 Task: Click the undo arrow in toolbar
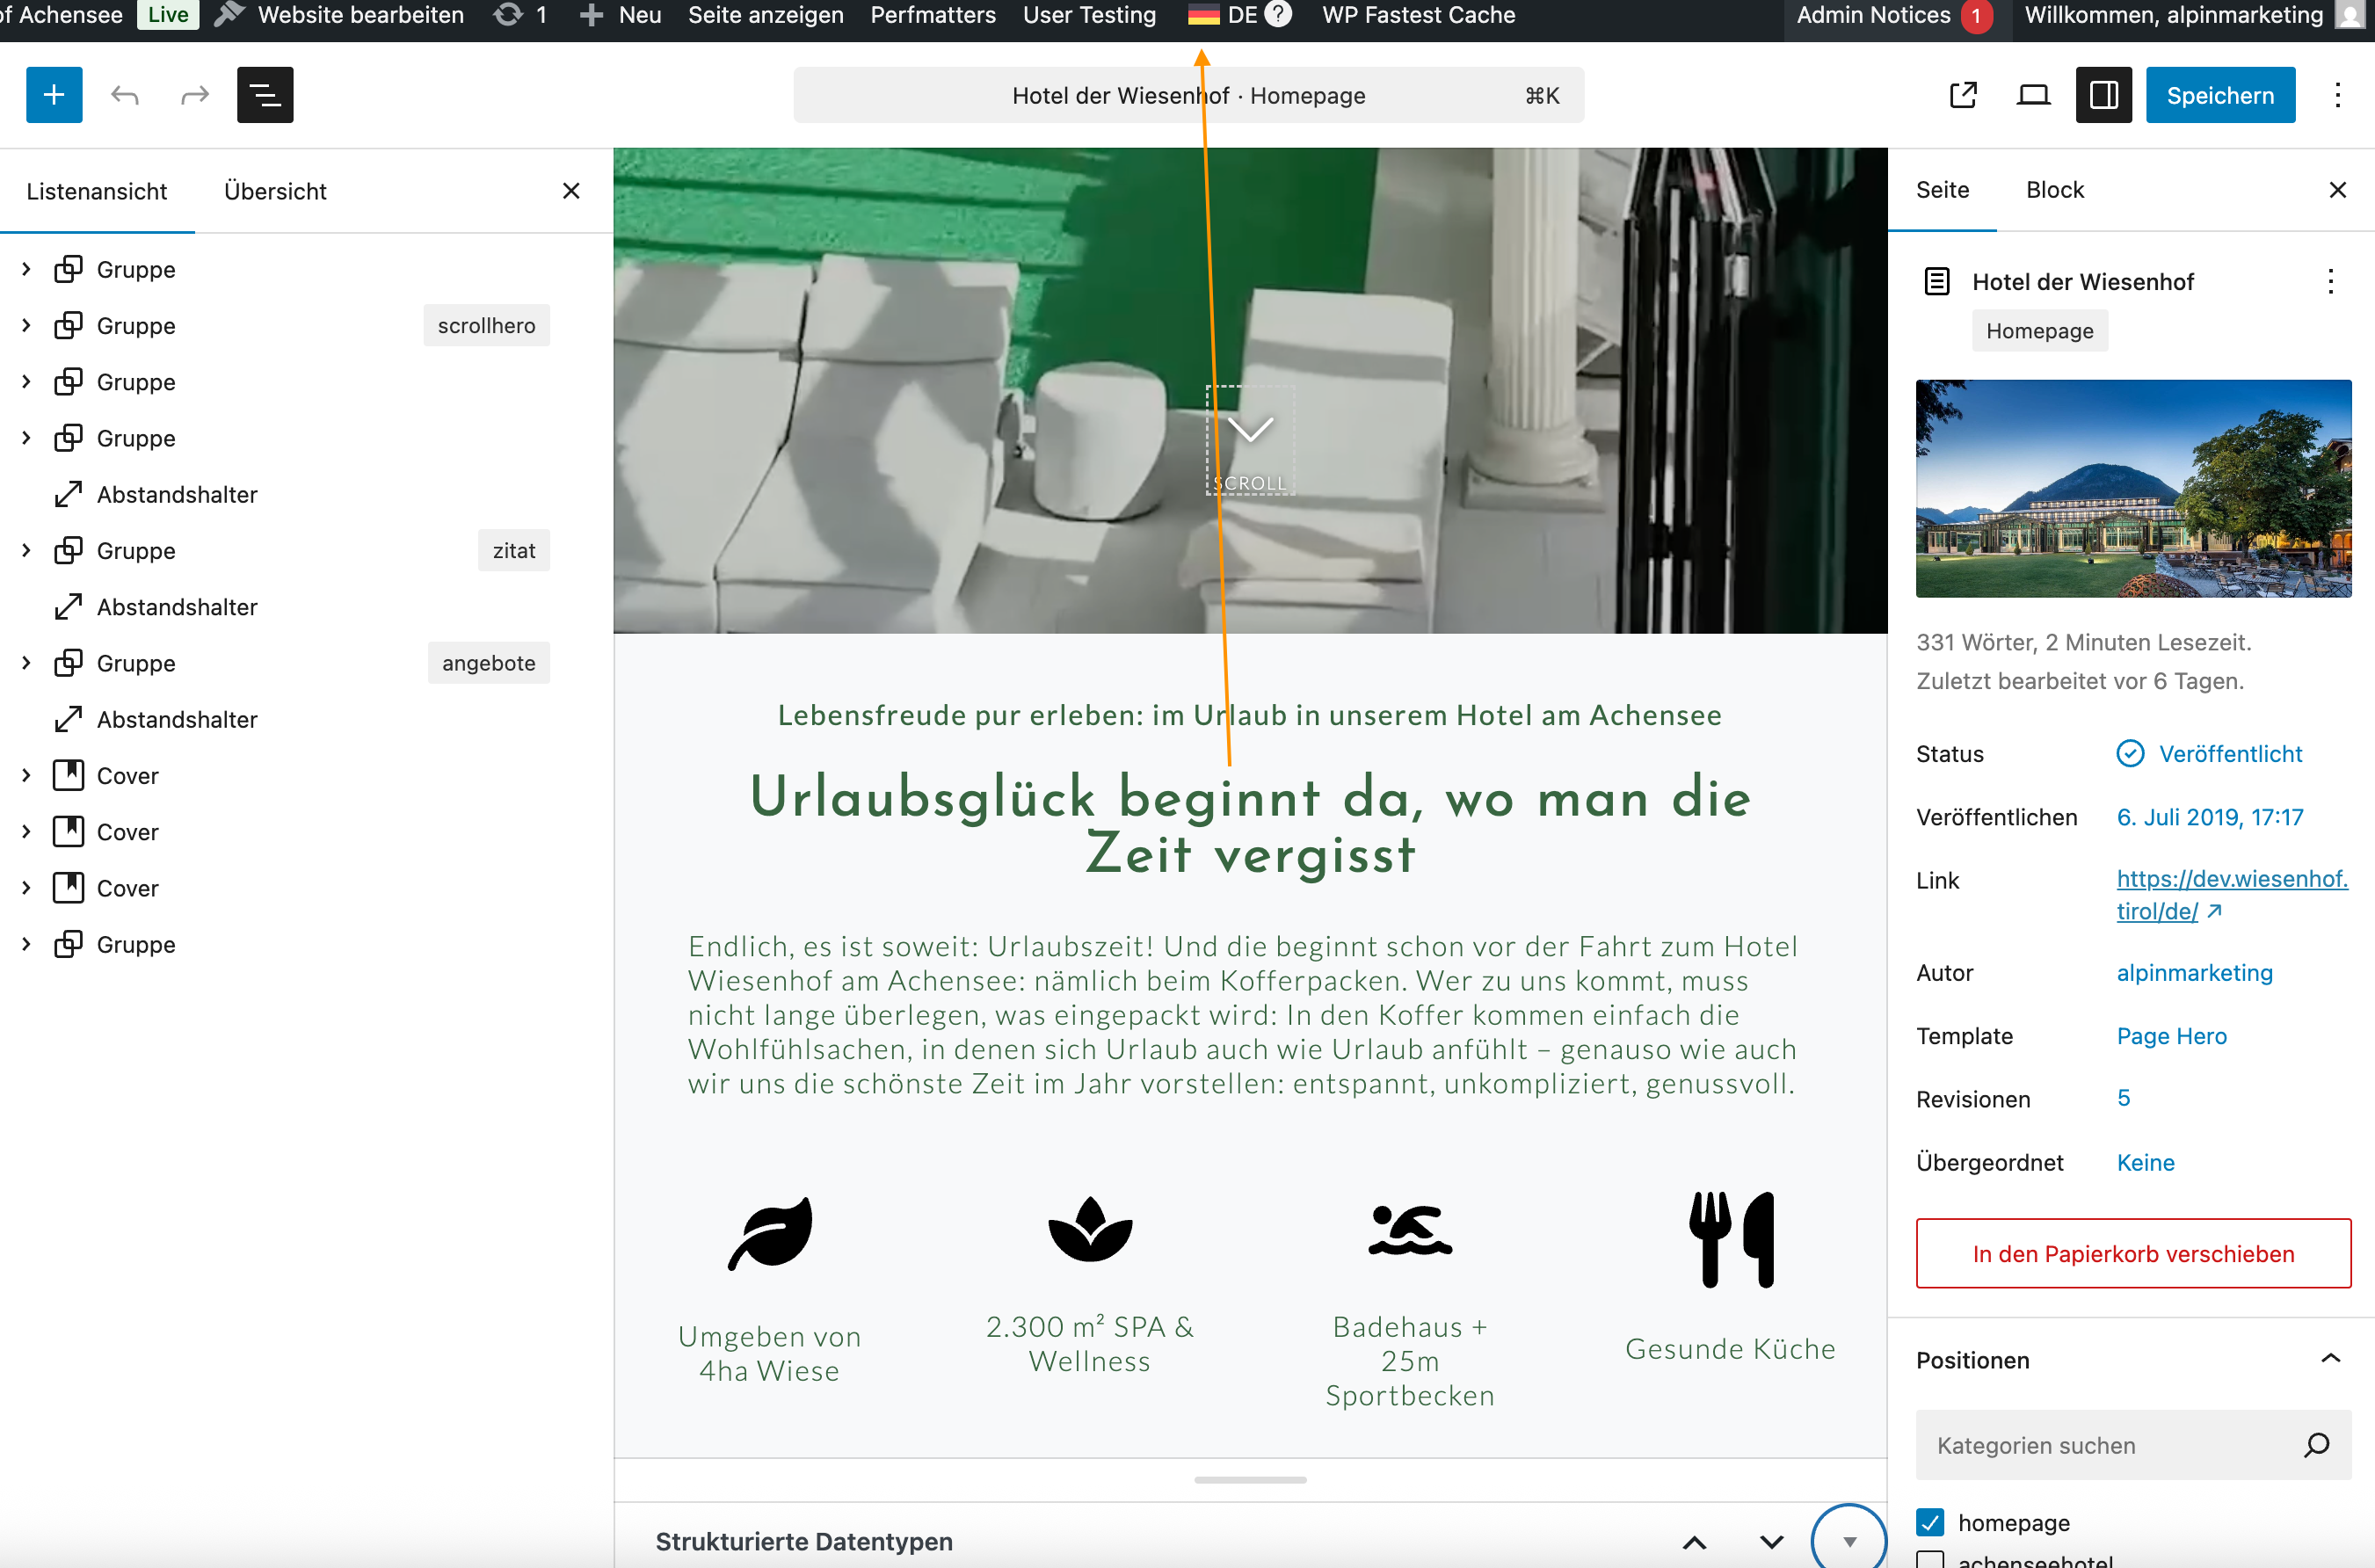[x=124, y=95]
